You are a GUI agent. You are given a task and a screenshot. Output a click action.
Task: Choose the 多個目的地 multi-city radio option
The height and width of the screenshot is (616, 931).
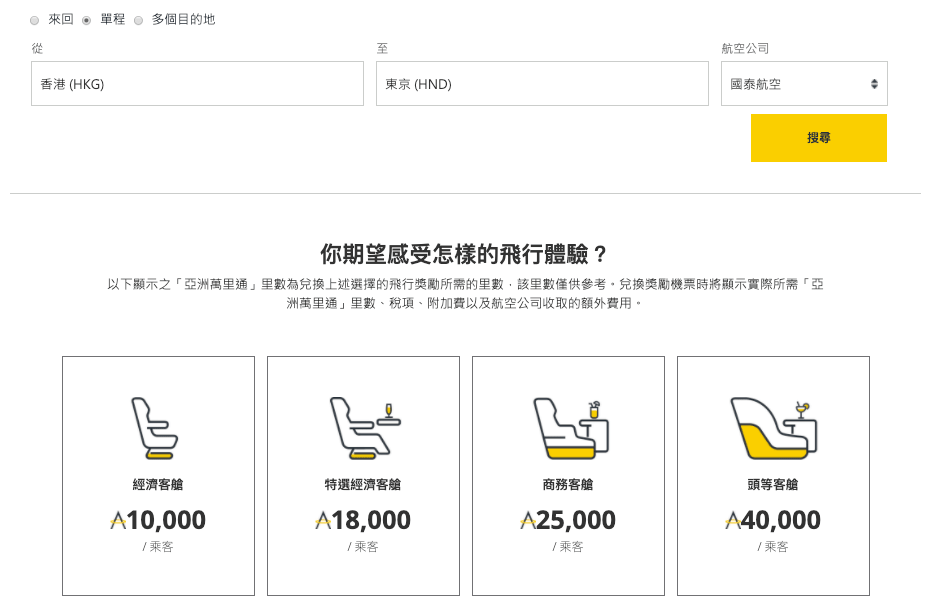point(139,20)
